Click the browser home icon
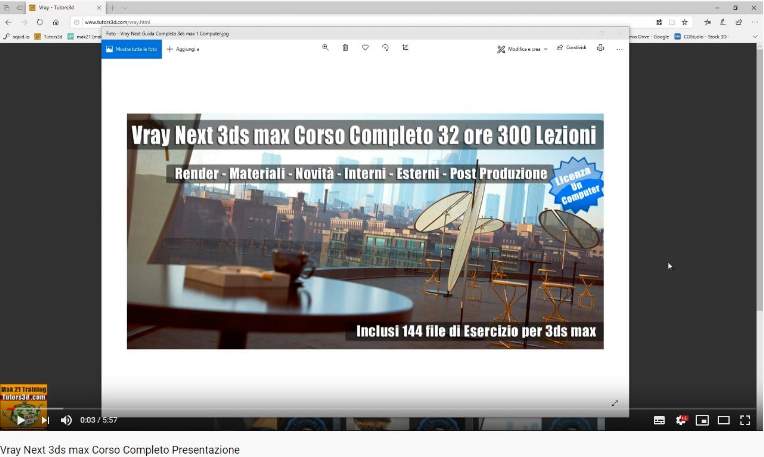 click(x=56, y=22)
